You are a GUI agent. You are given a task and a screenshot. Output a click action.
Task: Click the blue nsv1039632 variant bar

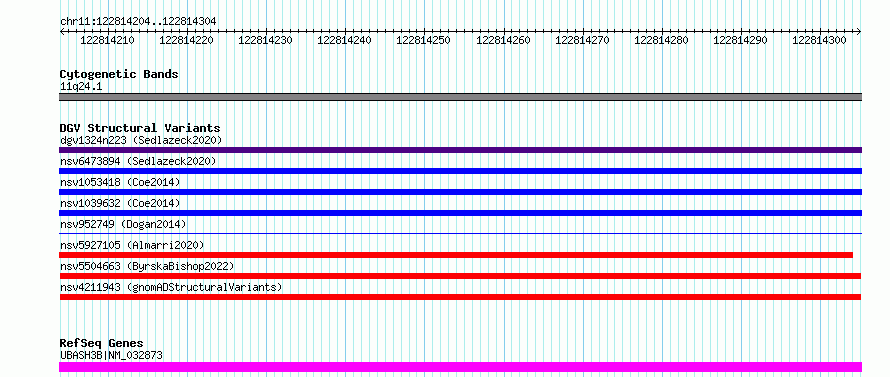pyautogui.click(x=460, y=213)
